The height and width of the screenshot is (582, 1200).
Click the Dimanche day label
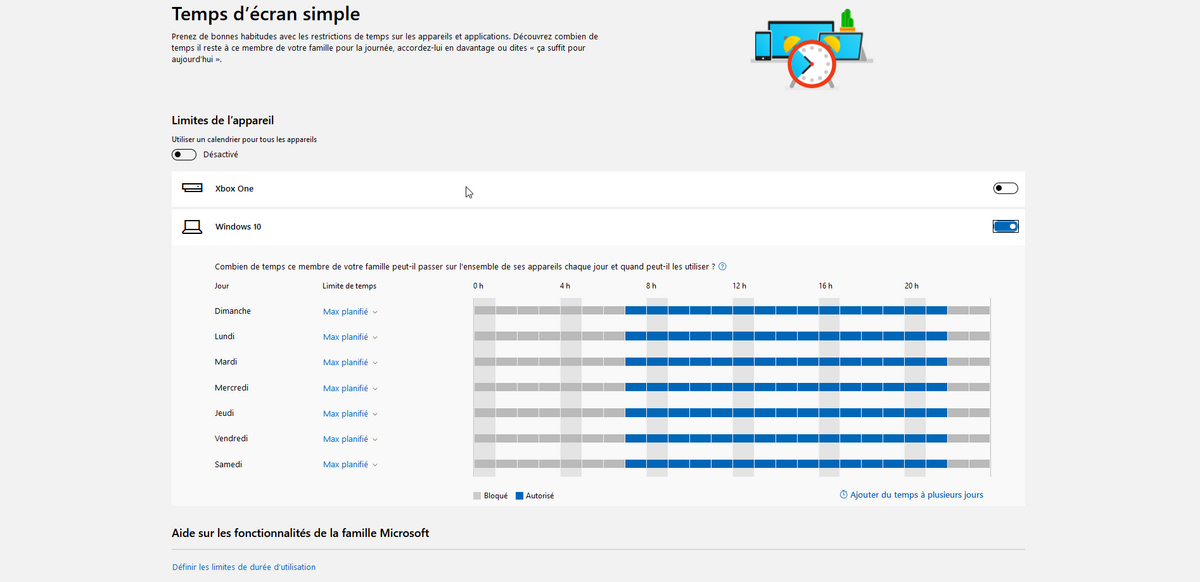click(x=233, y=311)
